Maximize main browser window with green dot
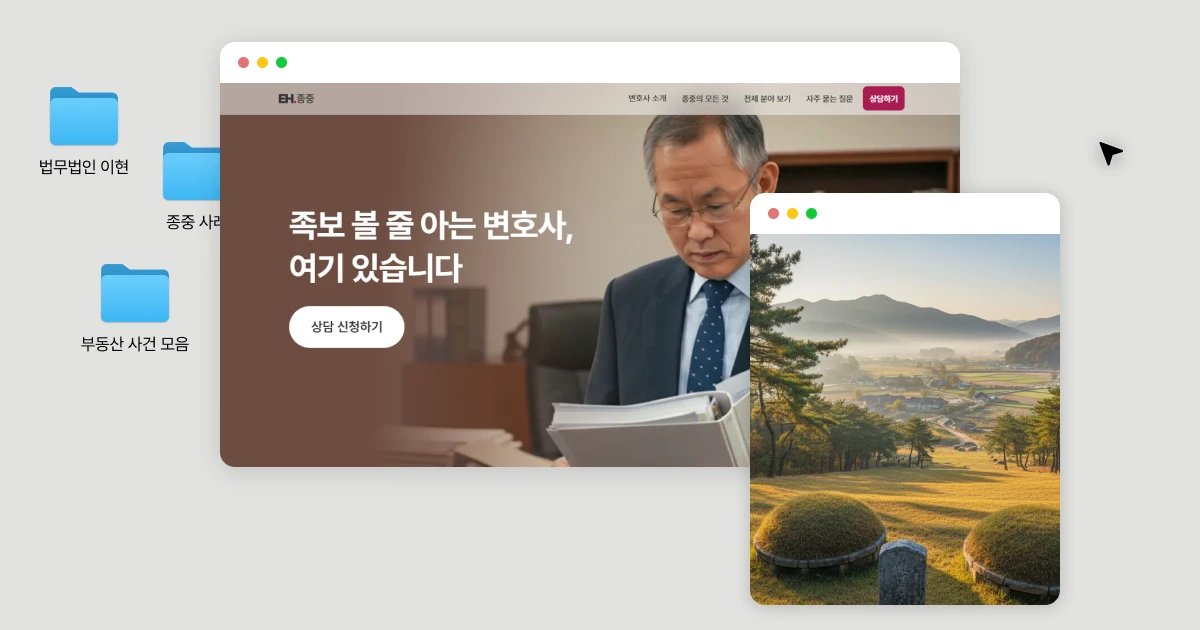 coord(281,62)
